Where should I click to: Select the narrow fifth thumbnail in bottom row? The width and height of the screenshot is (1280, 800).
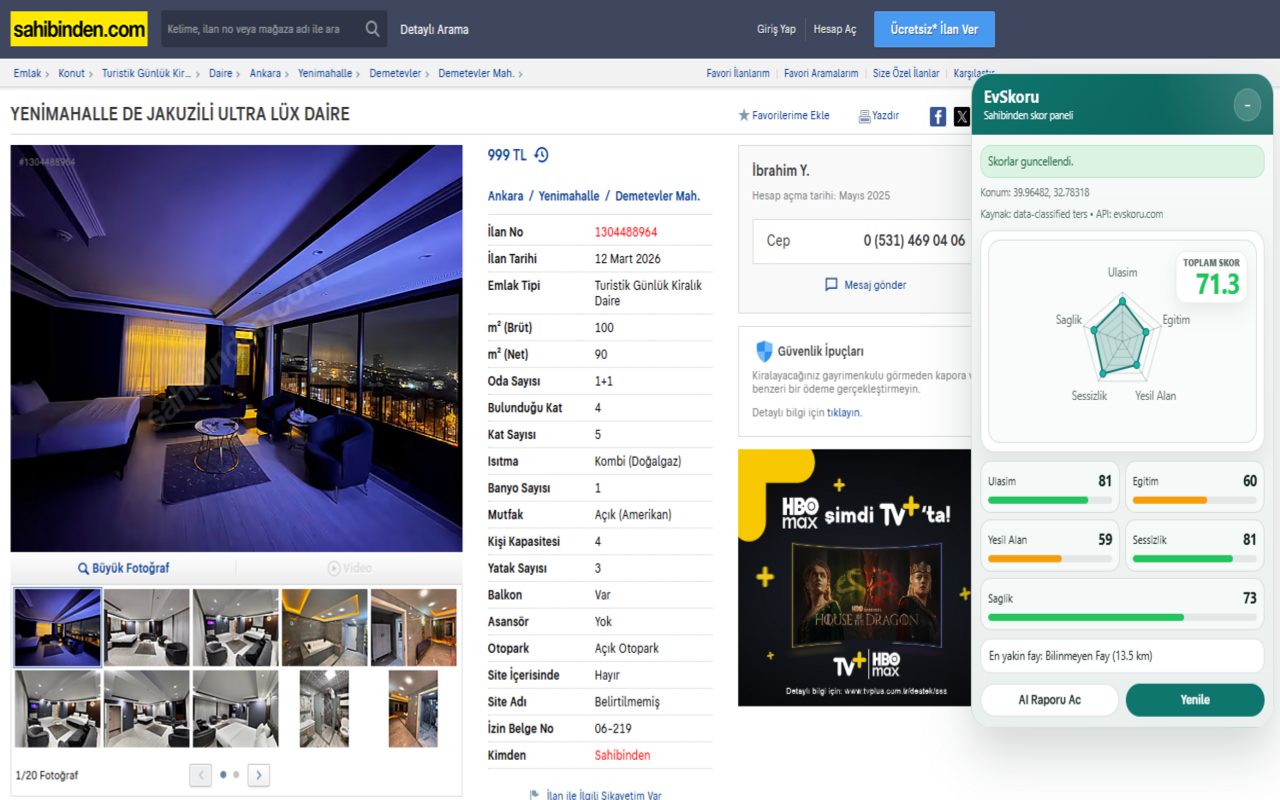click(414, 709)
